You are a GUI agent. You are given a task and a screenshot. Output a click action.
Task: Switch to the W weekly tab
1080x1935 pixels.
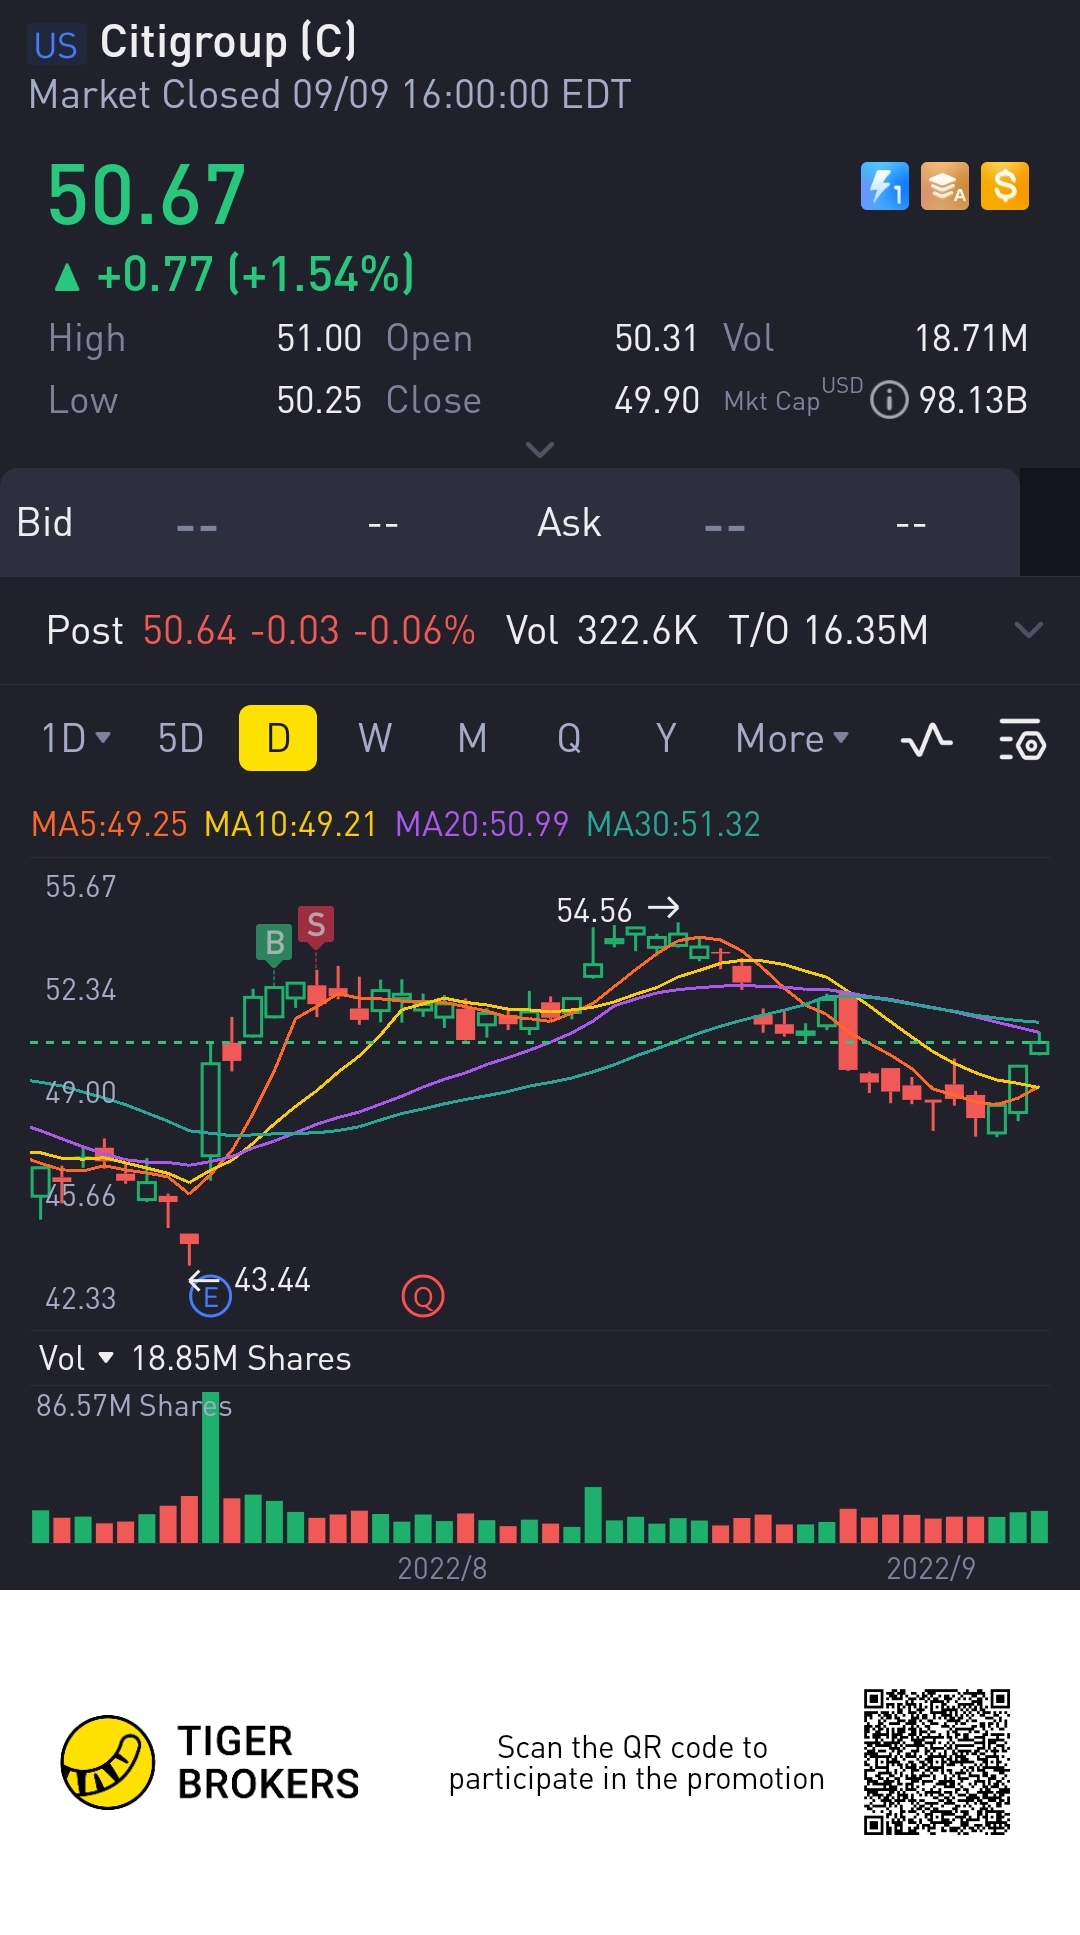coord(375,738)
